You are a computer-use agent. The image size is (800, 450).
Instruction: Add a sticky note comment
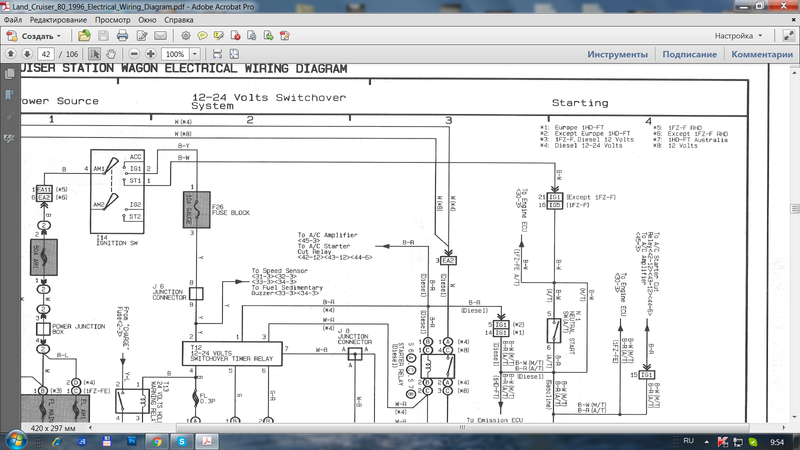[203, 35]
